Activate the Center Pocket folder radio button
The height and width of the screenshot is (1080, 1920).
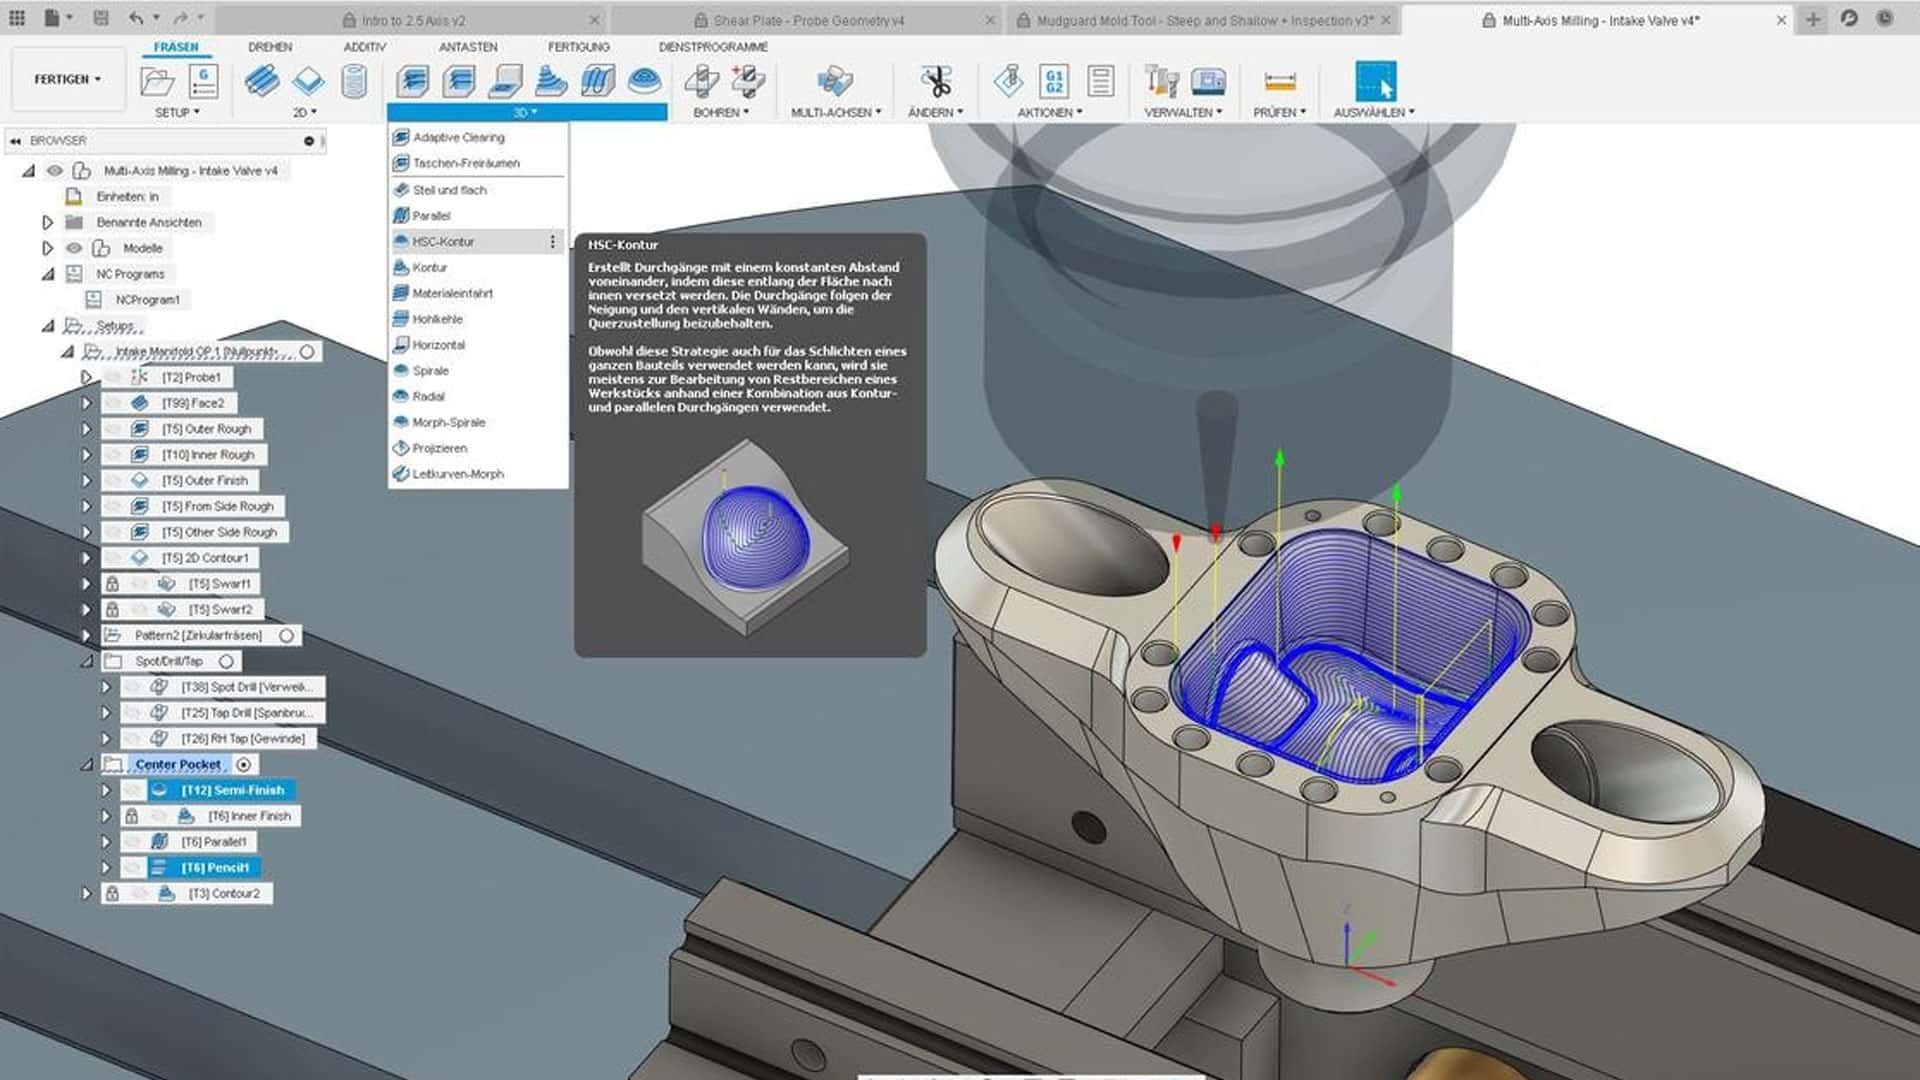click(243, 765)
